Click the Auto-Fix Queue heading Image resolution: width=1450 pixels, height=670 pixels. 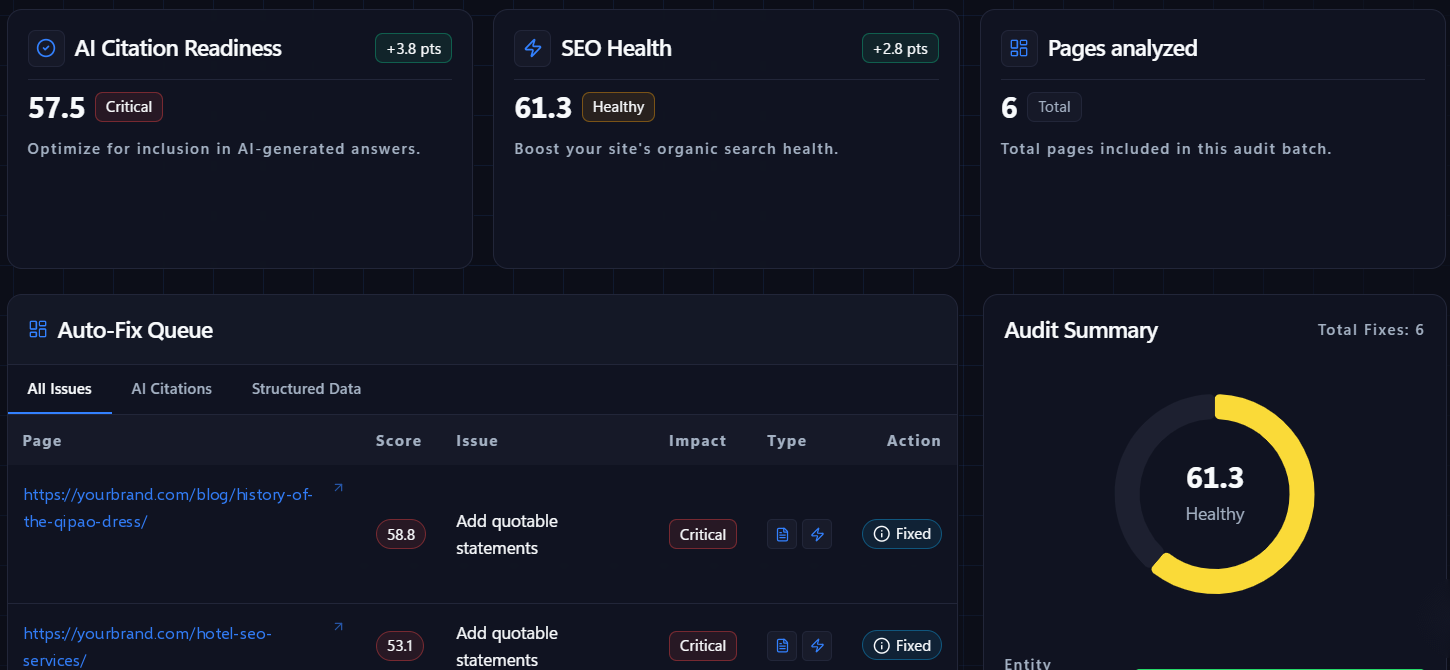coord(135,330)
